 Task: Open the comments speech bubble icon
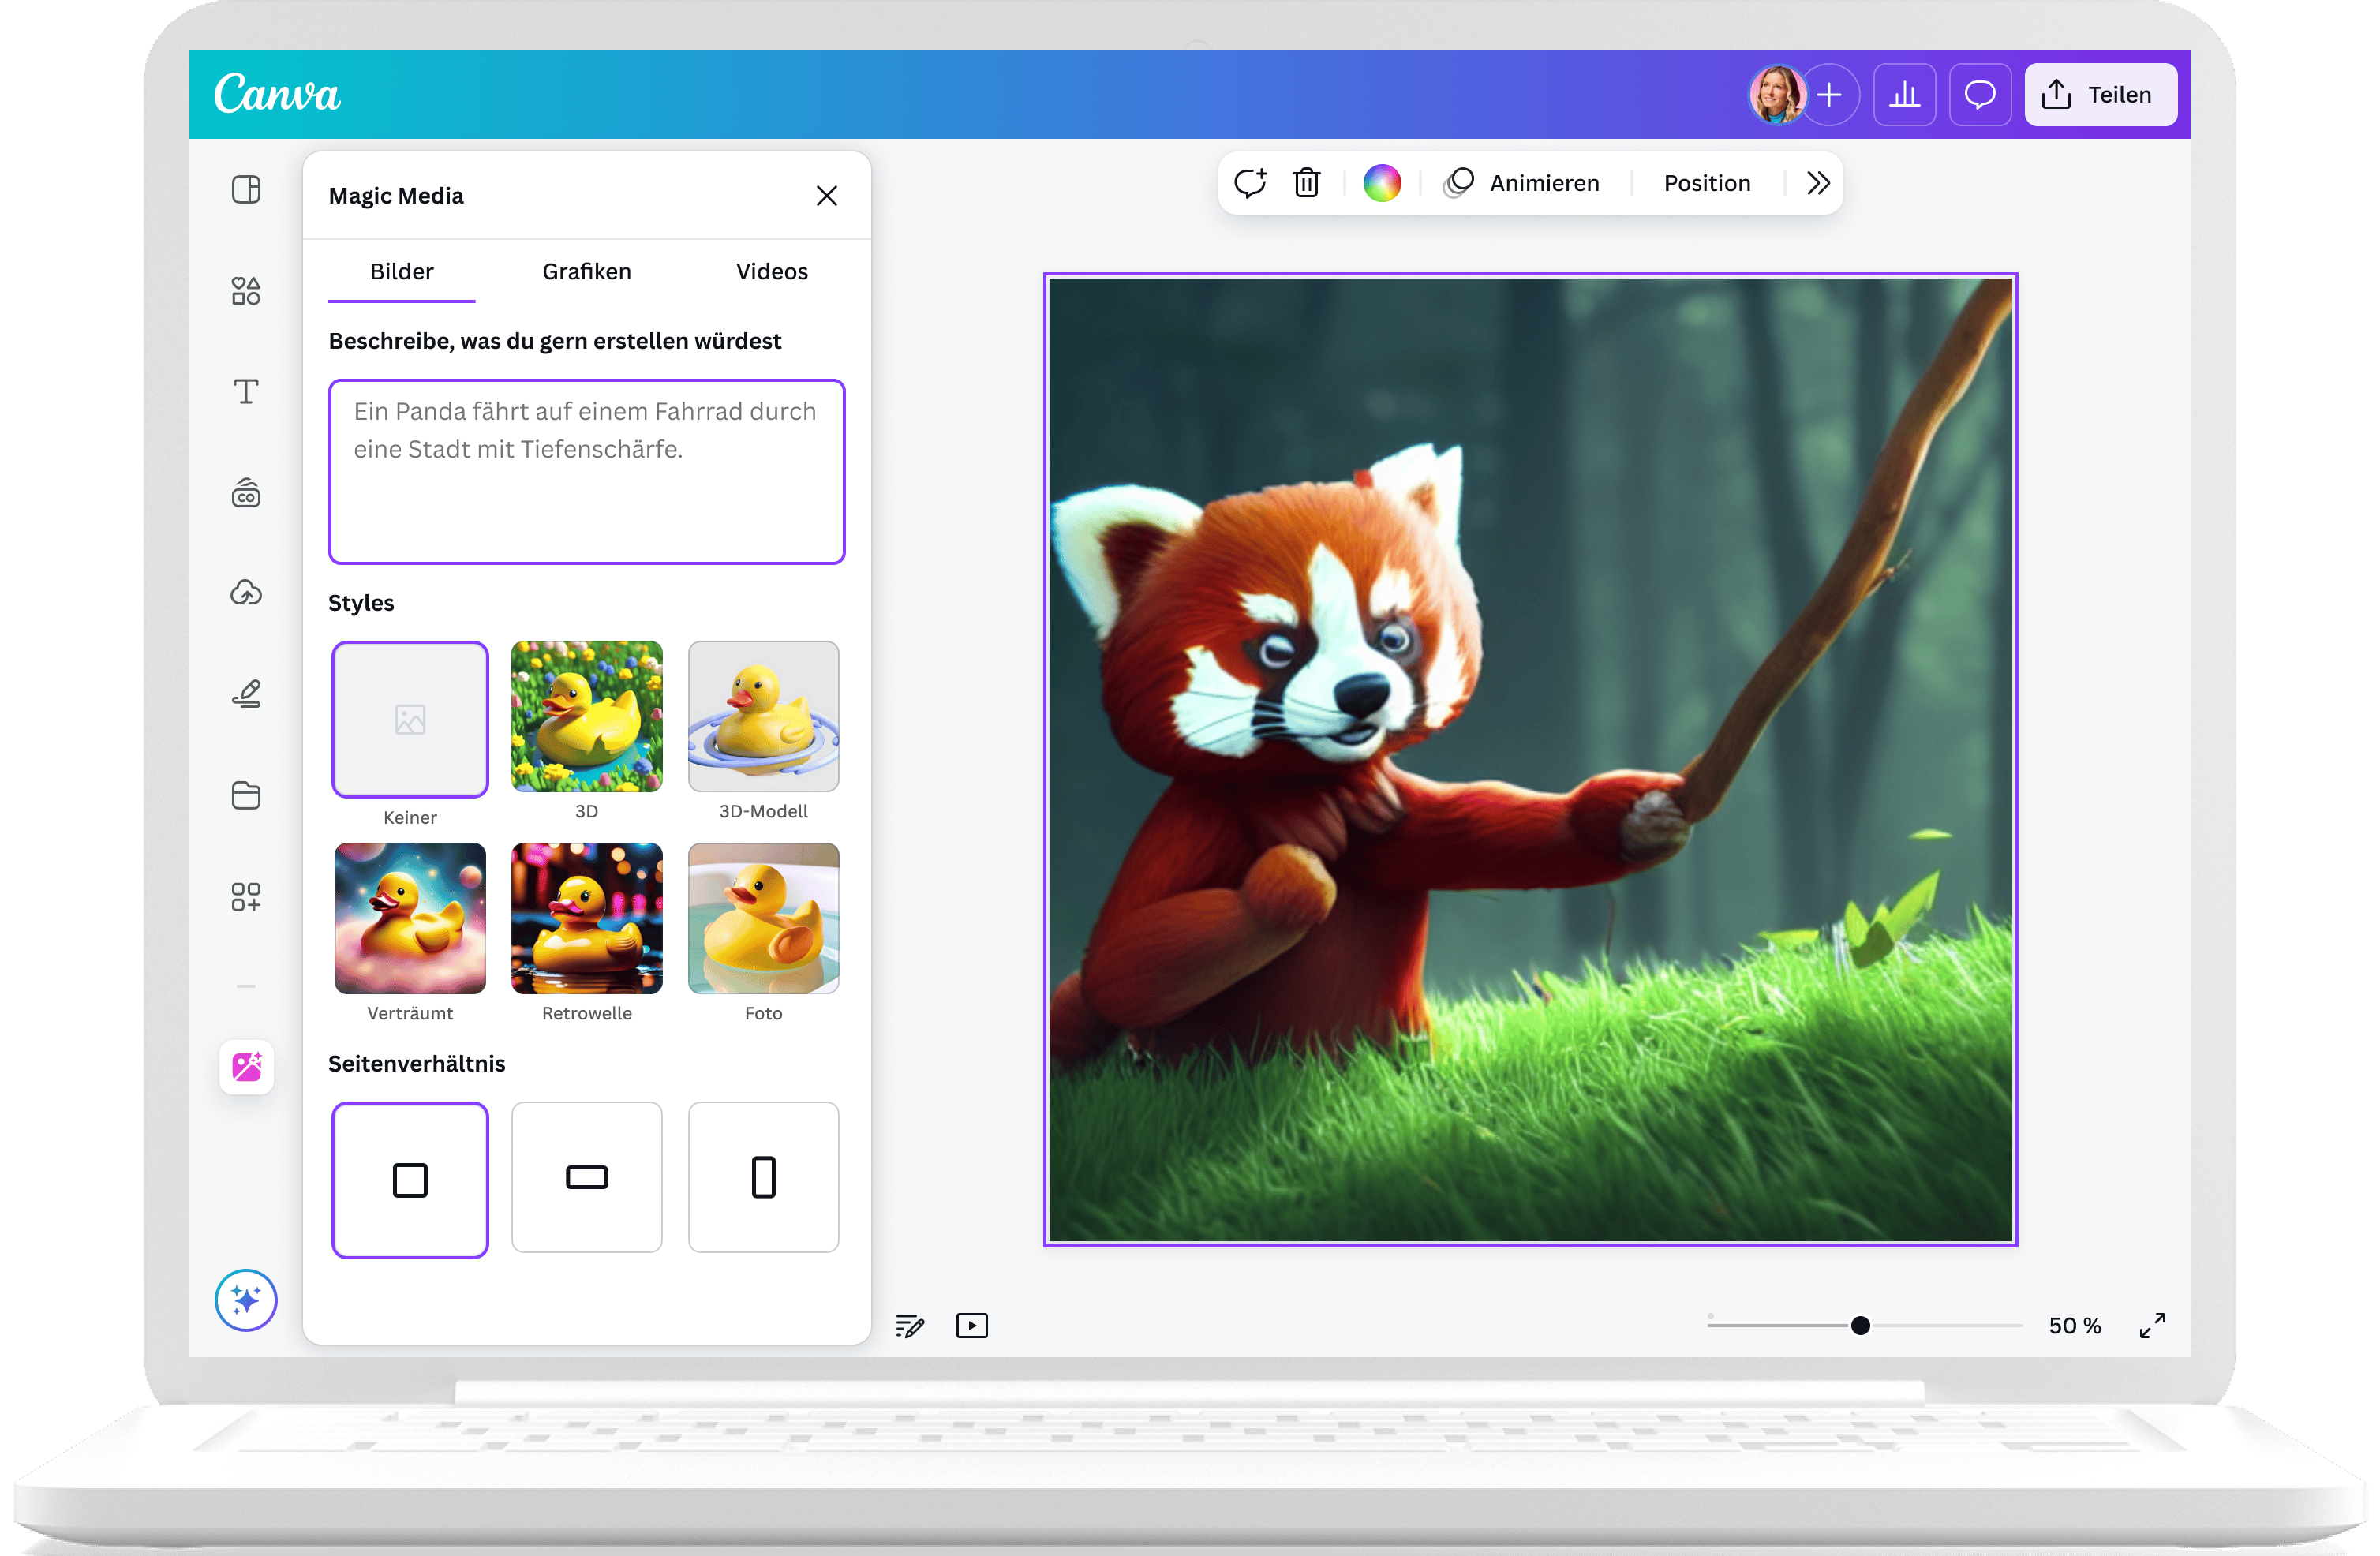(x=1979, y=95)
